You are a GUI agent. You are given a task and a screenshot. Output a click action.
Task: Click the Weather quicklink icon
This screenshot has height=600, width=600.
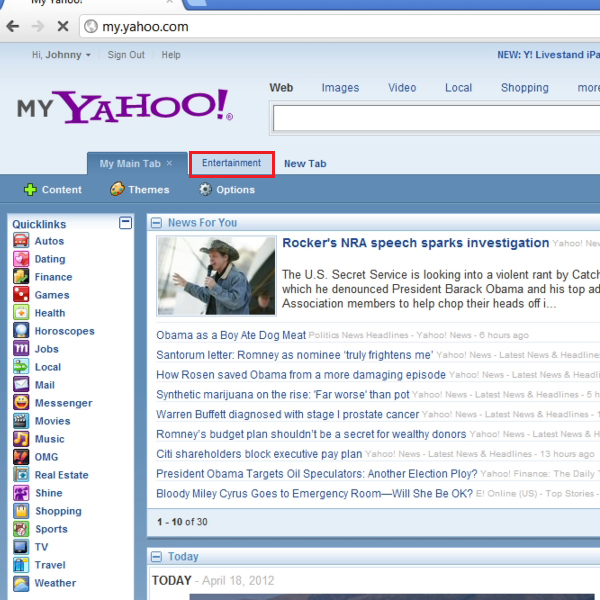click(x=21, y=582)
